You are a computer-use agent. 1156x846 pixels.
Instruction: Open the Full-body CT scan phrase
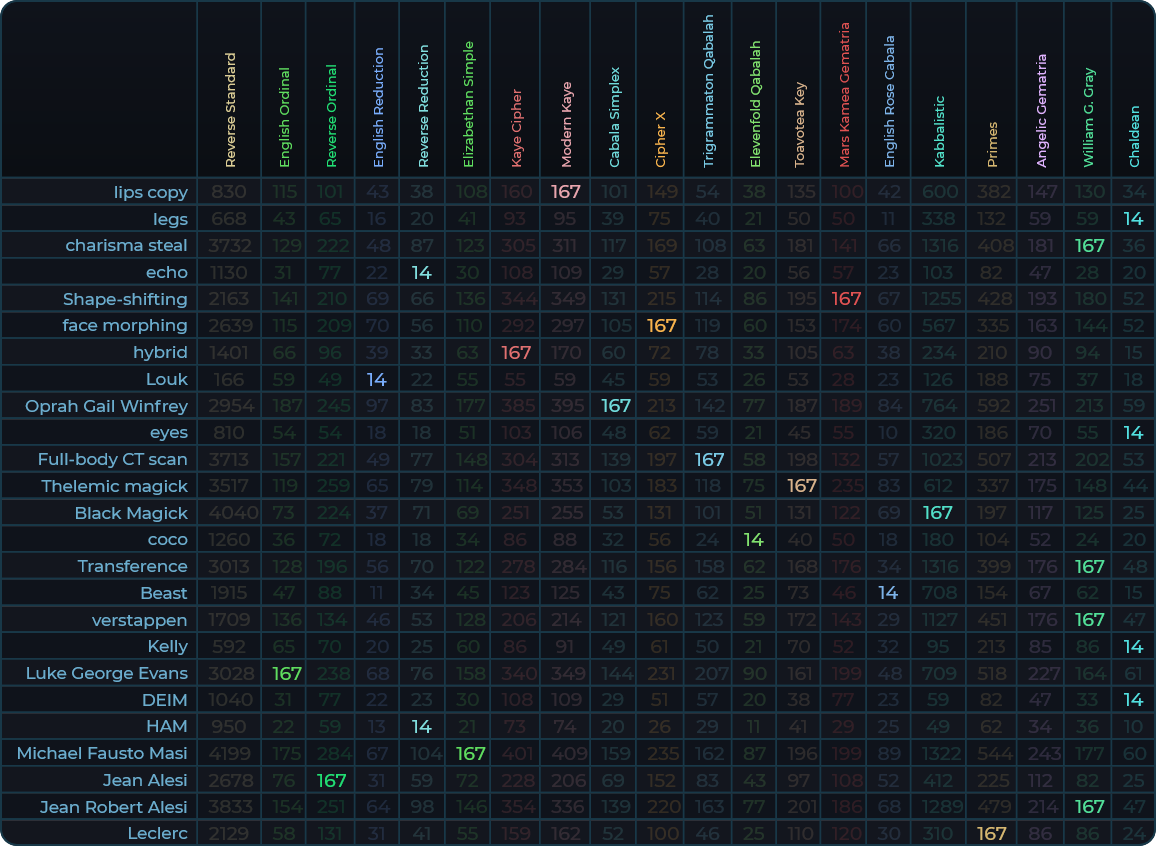tap(112, 459)
